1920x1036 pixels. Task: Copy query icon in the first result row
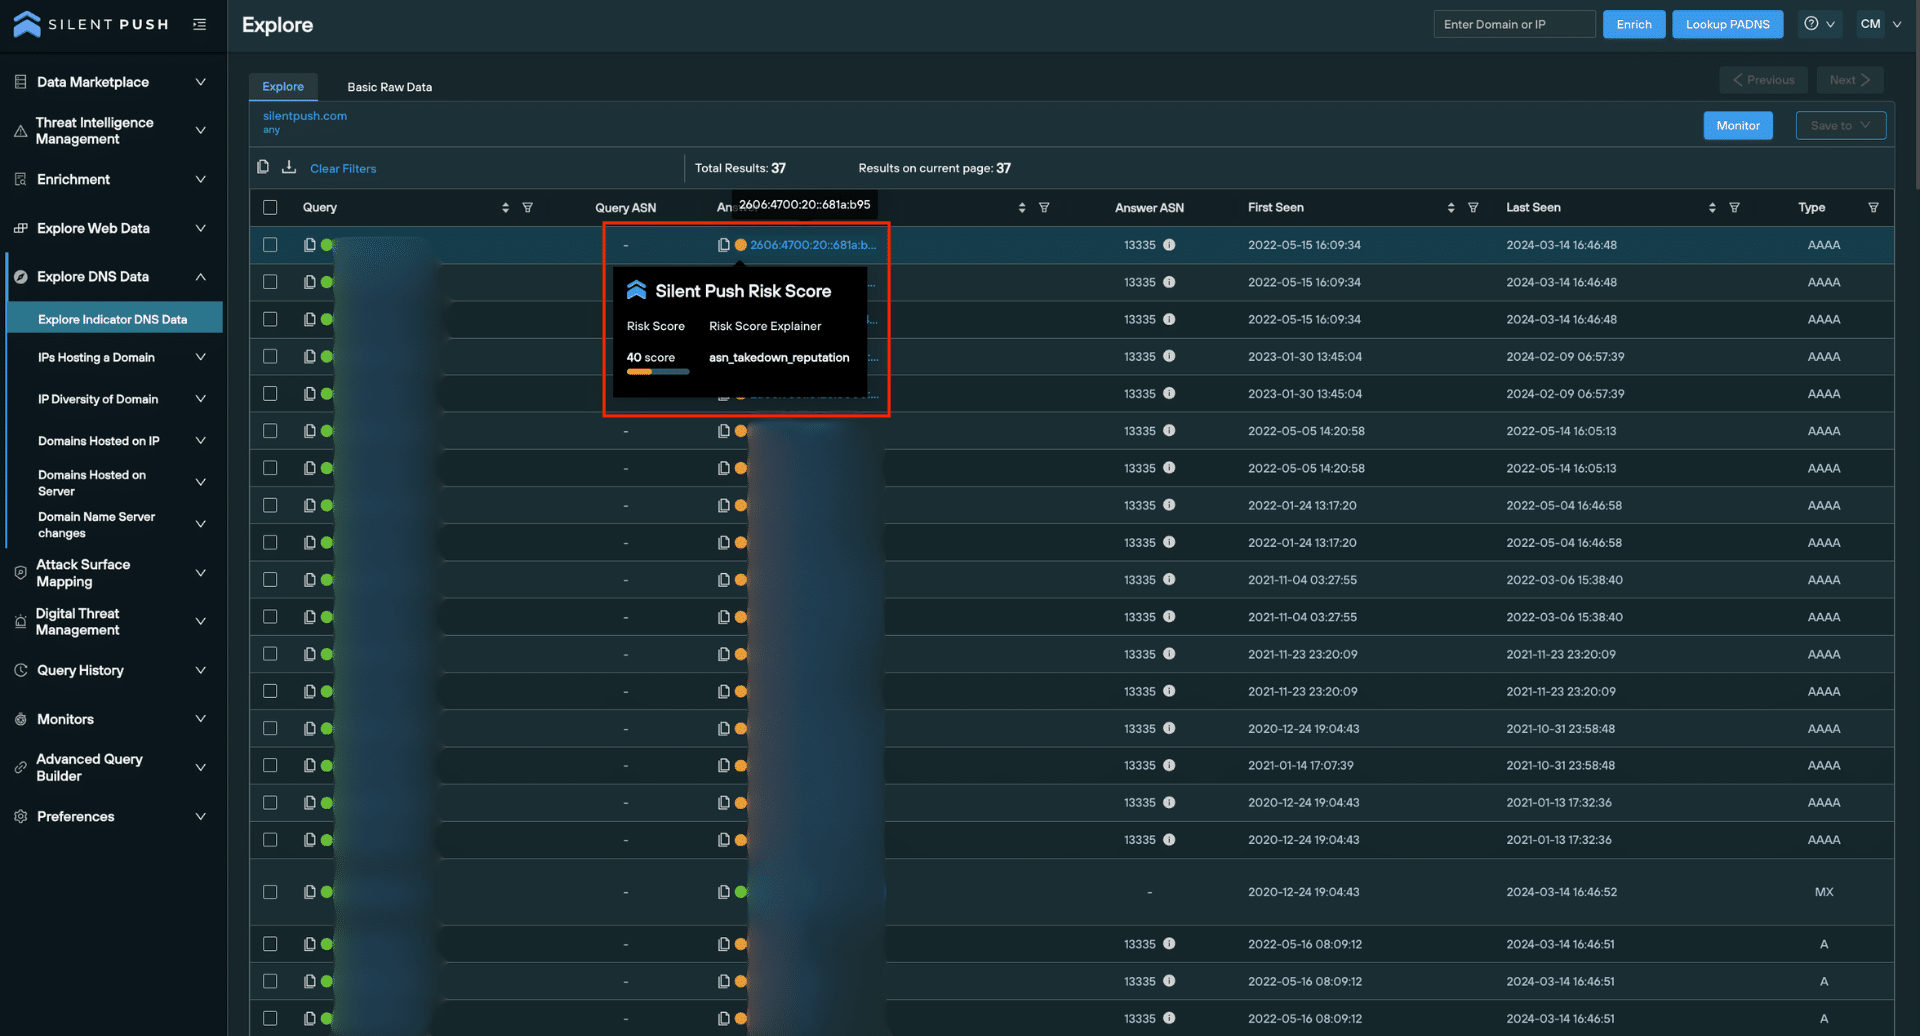pyautogui.click(x=310, y=245)
